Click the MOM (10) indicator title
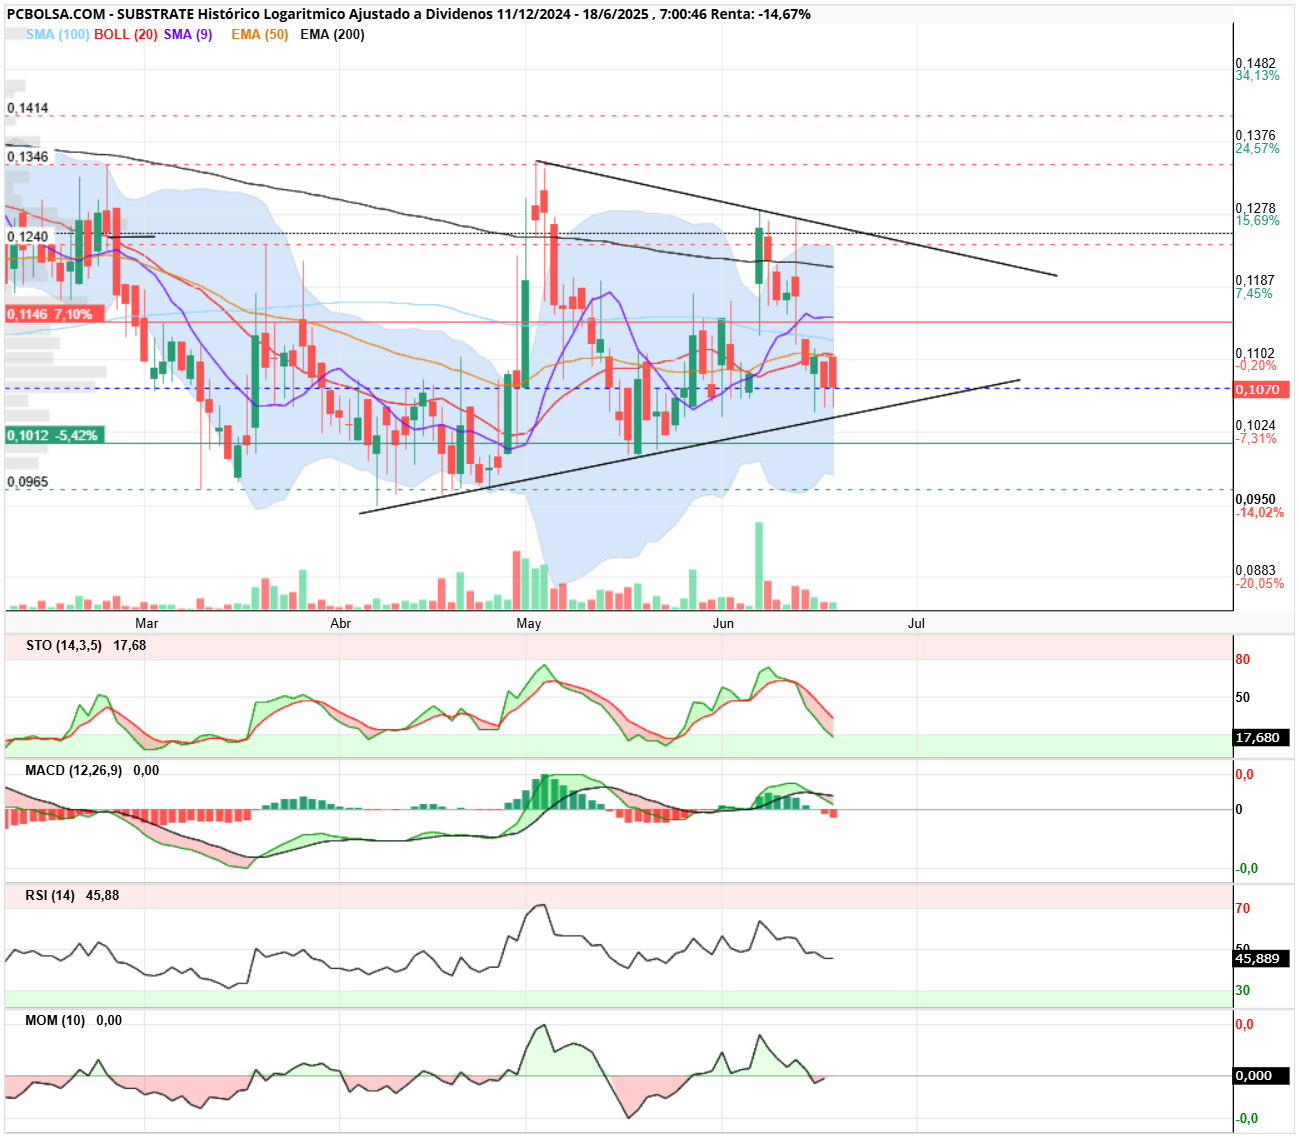Screen dimensions: 1299x1138 click(x=55, y=1020)
